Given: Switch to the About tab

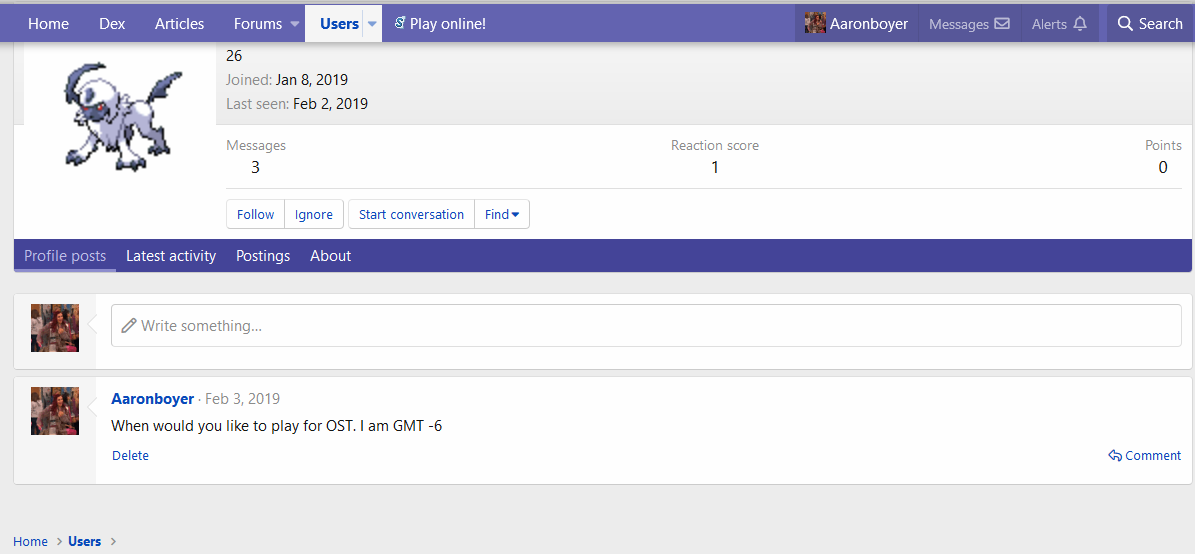Looking at the screenshot, I should pyautogui.click(x=331, y=255).
